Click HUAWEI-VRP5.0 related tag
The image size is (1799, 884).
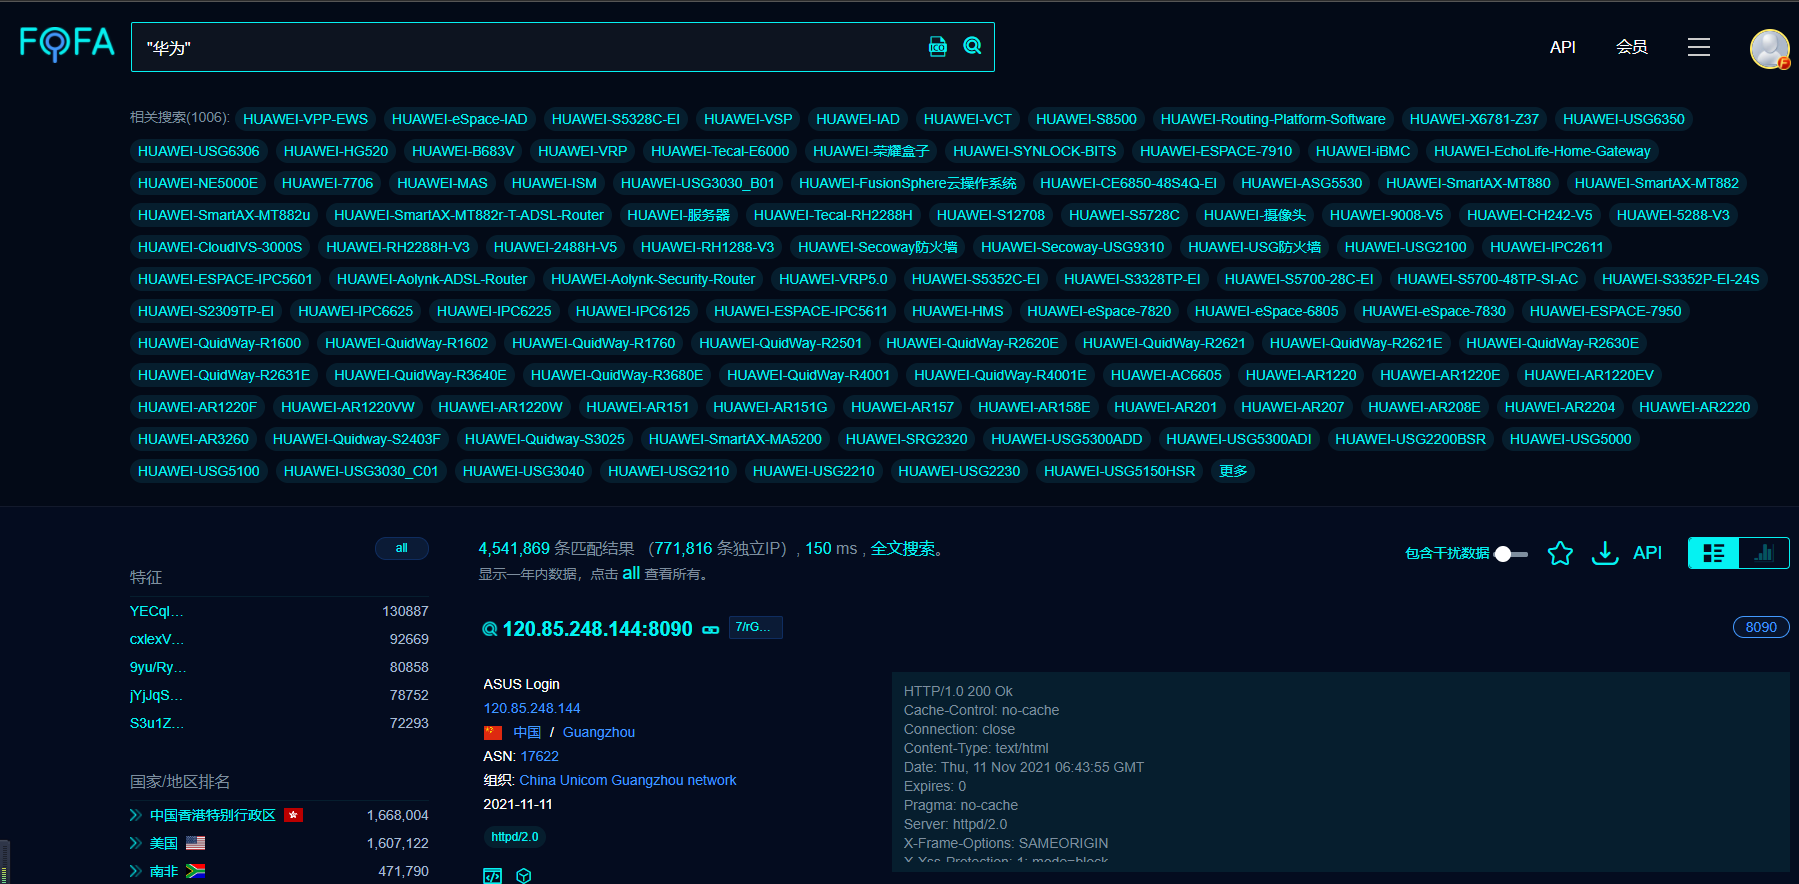[833, 279]
